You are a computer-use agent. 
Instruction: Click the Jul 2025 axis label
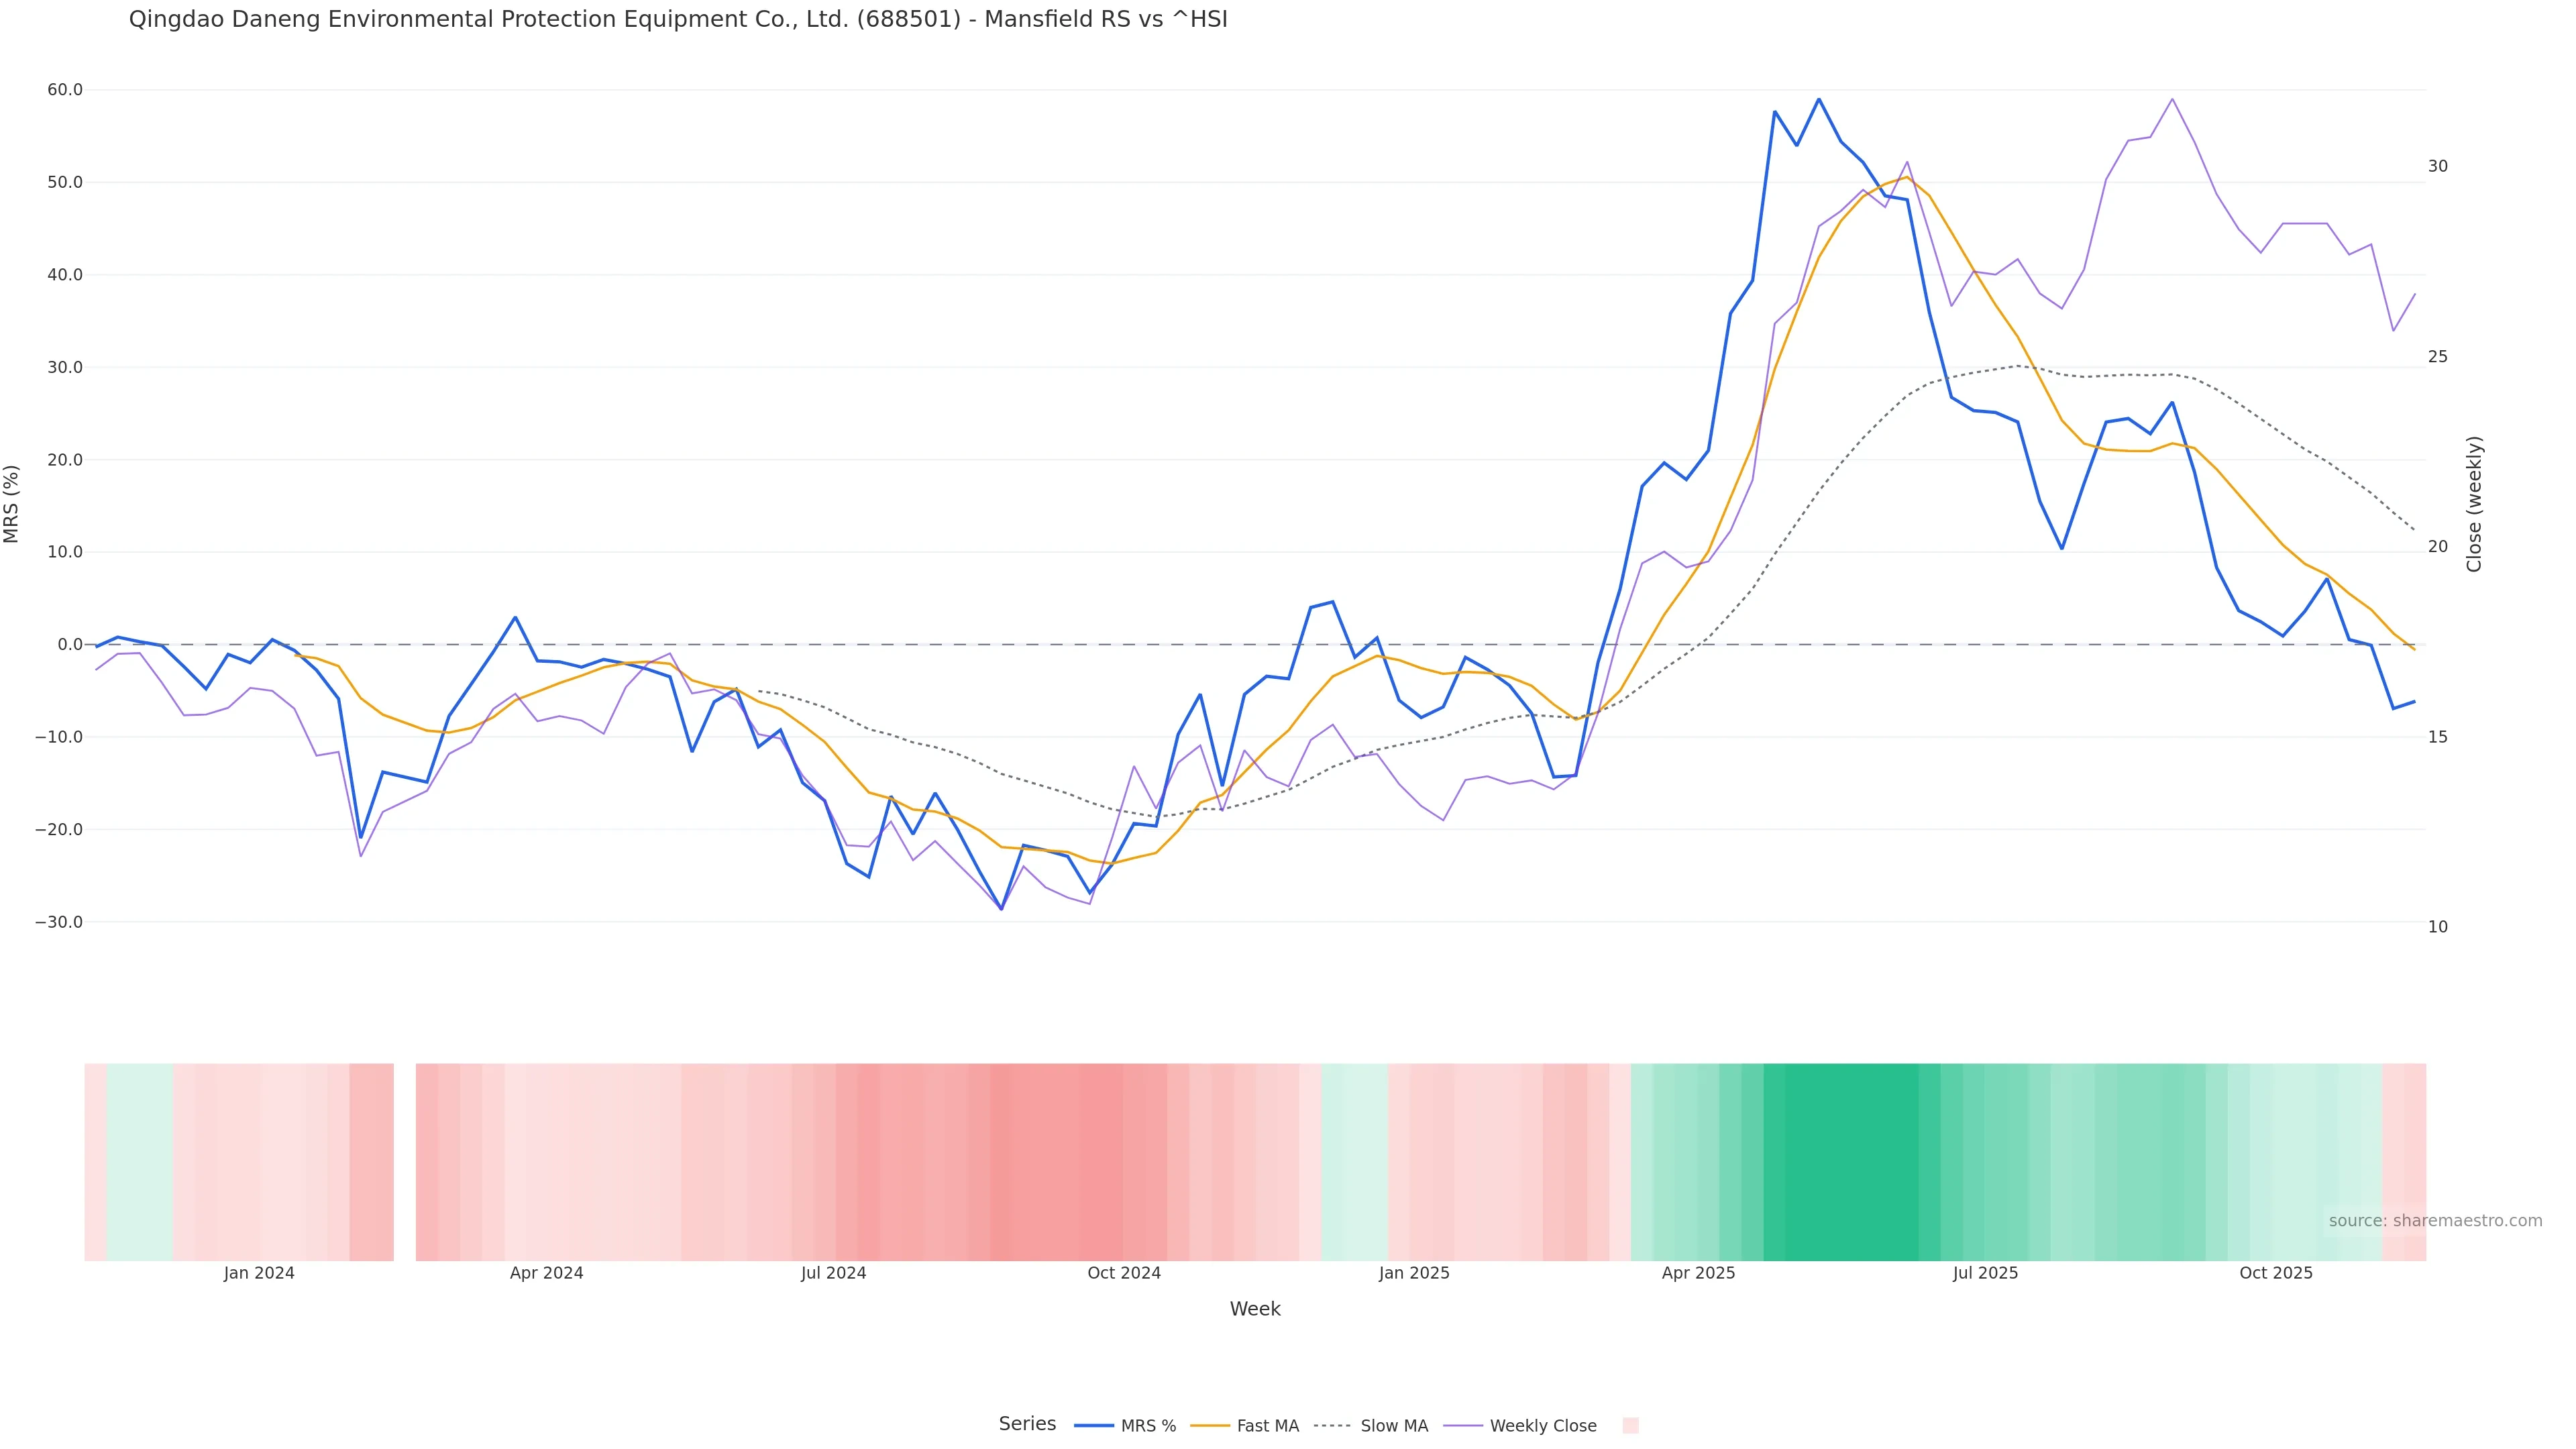coord(1985,1273)
